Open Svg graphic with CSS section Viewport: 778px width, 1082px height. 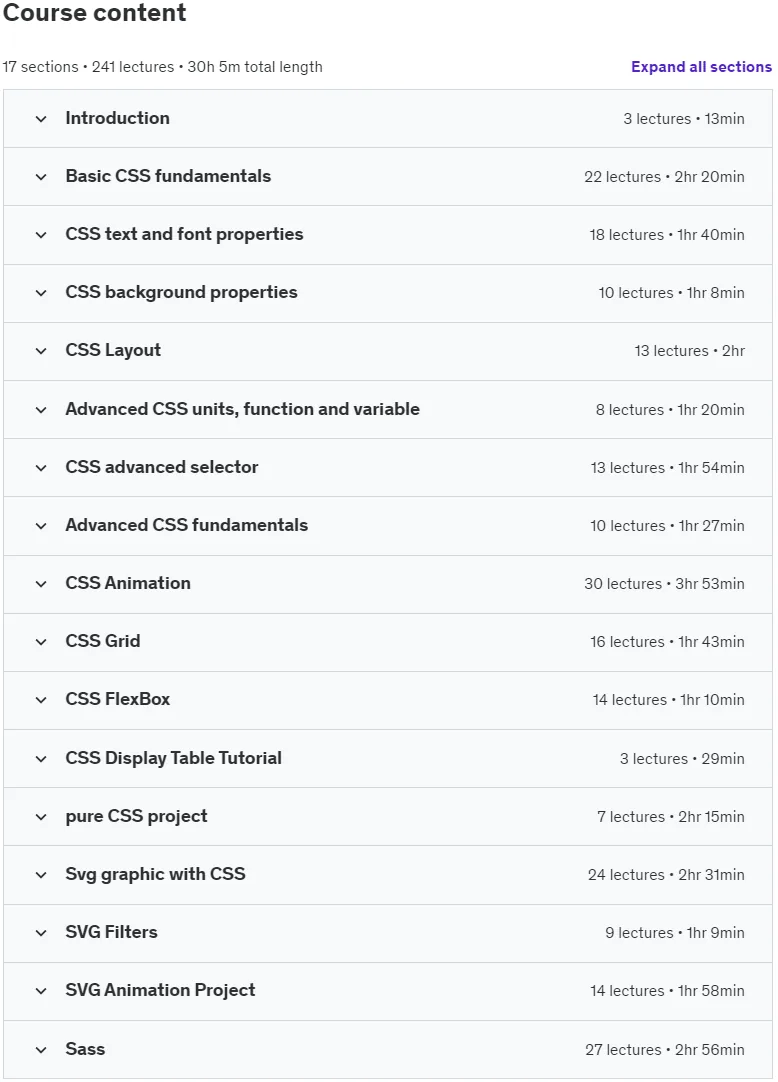155,874
